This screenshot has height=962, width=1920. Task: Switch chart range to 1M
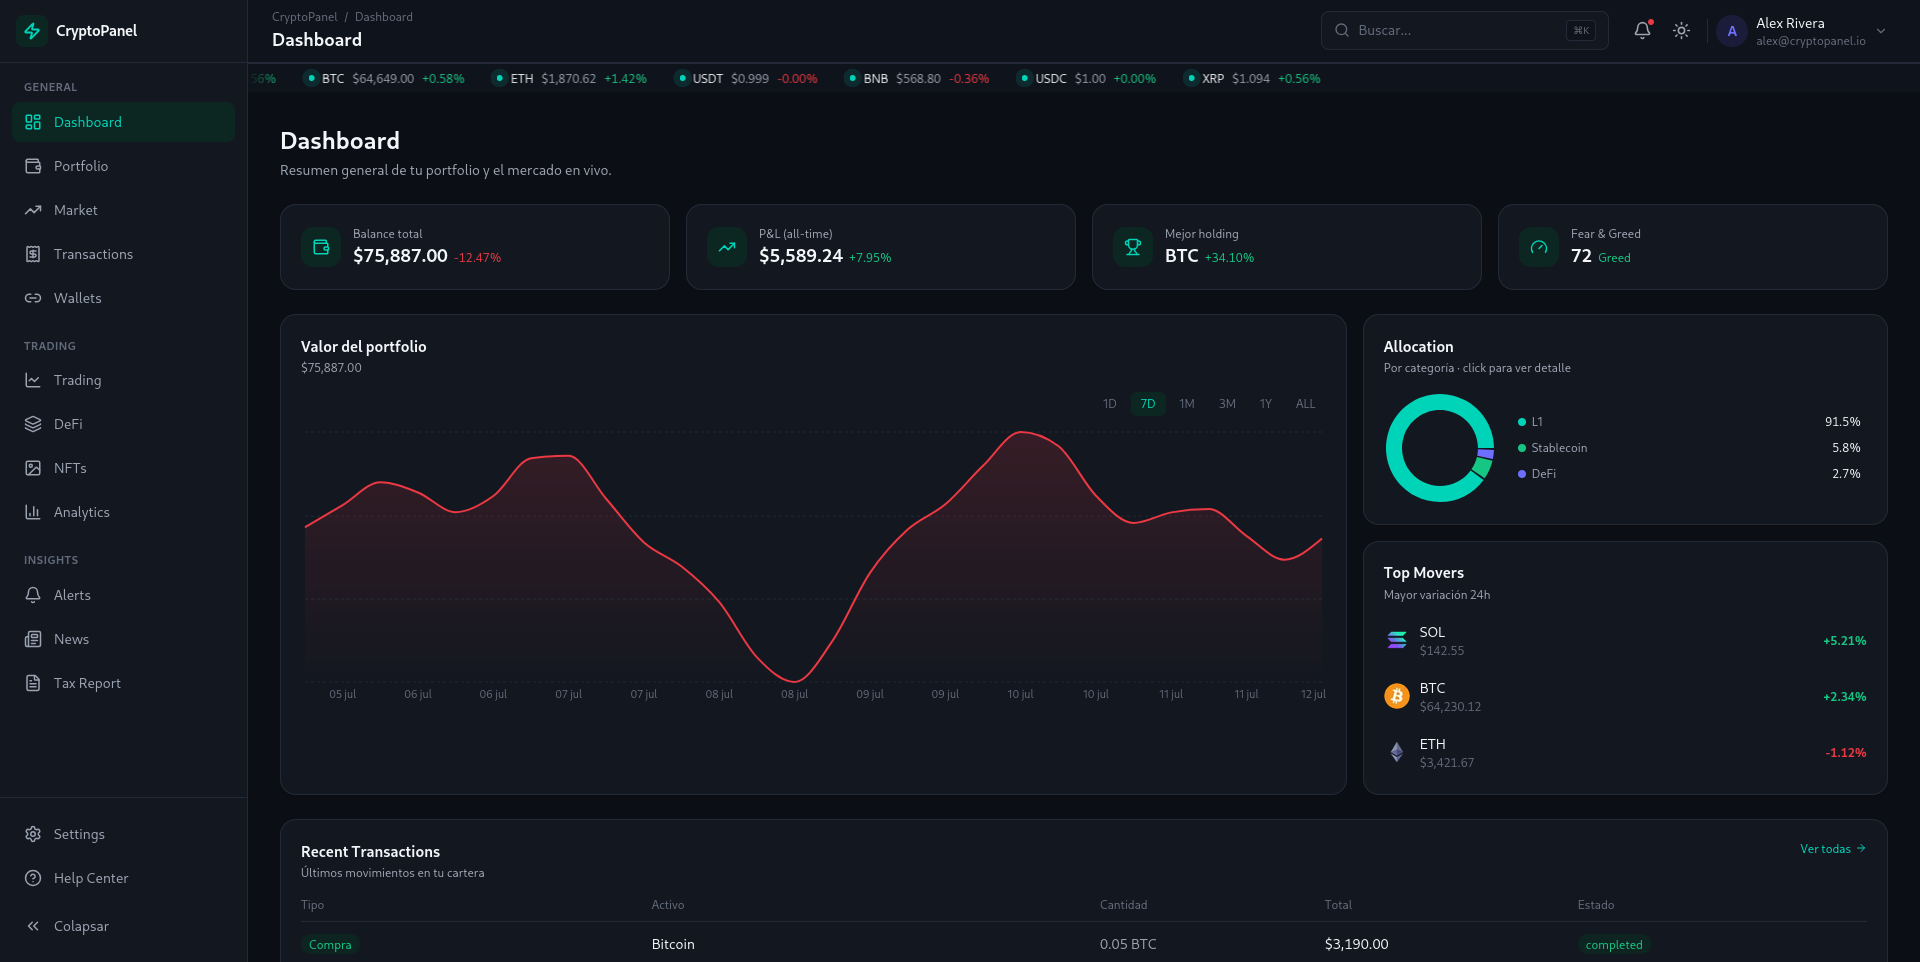click(x=1187, y=404)
